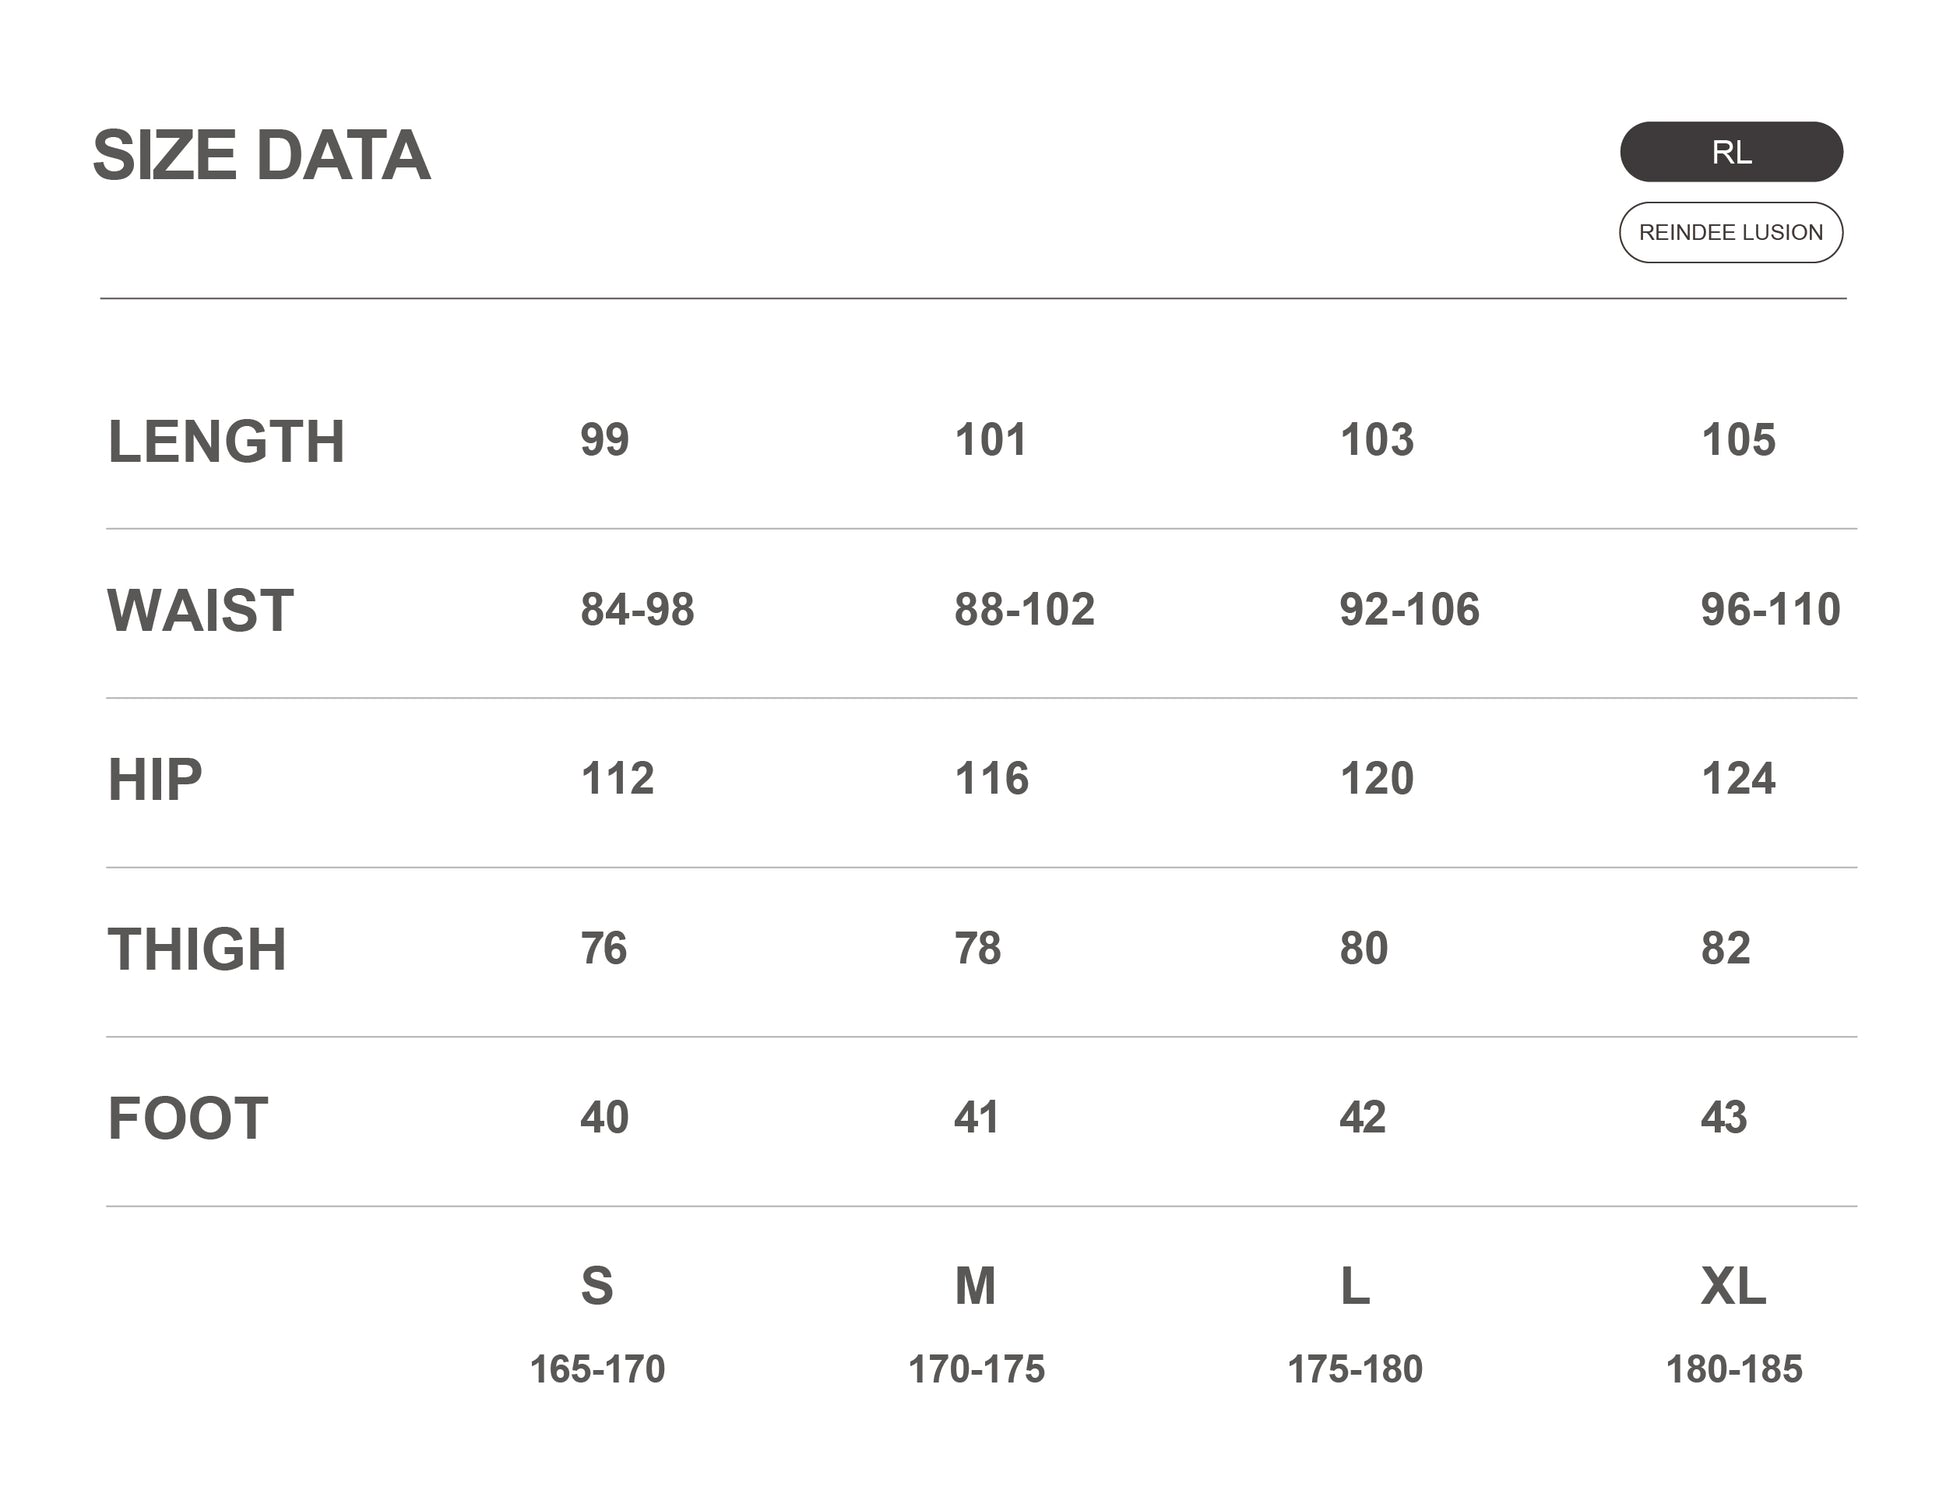Click the FOOT row label

188,1118
